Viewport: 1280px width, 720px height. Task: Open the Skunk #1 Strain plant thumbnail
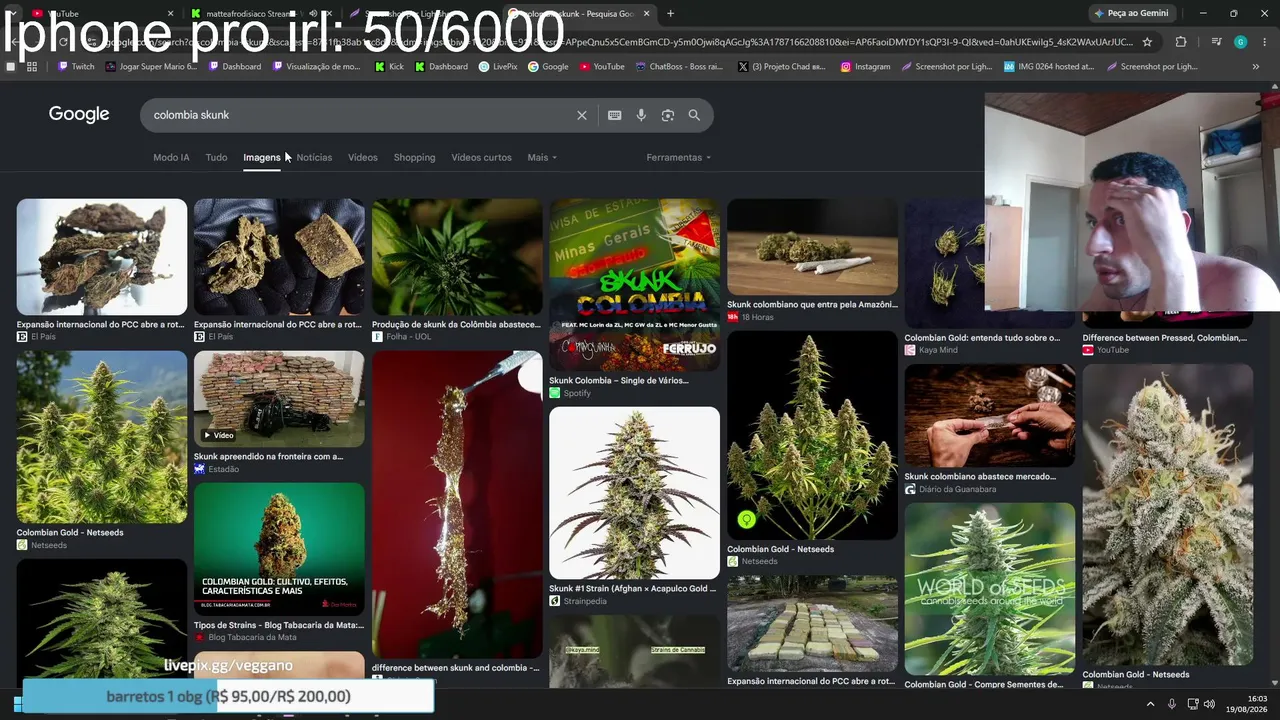634,493
